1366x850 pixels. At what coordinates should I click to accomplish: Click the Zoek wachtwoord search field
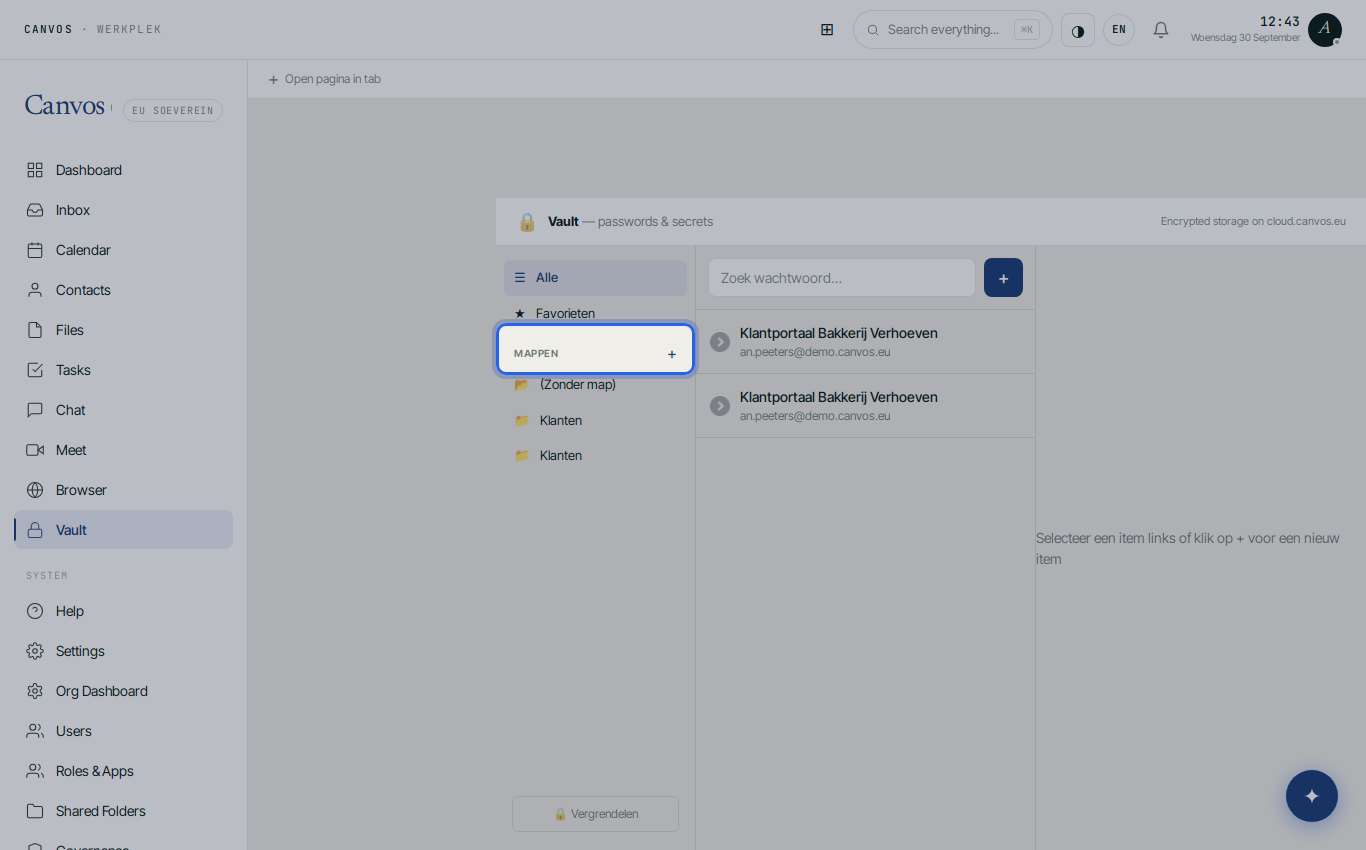click(x=842, y=278)
